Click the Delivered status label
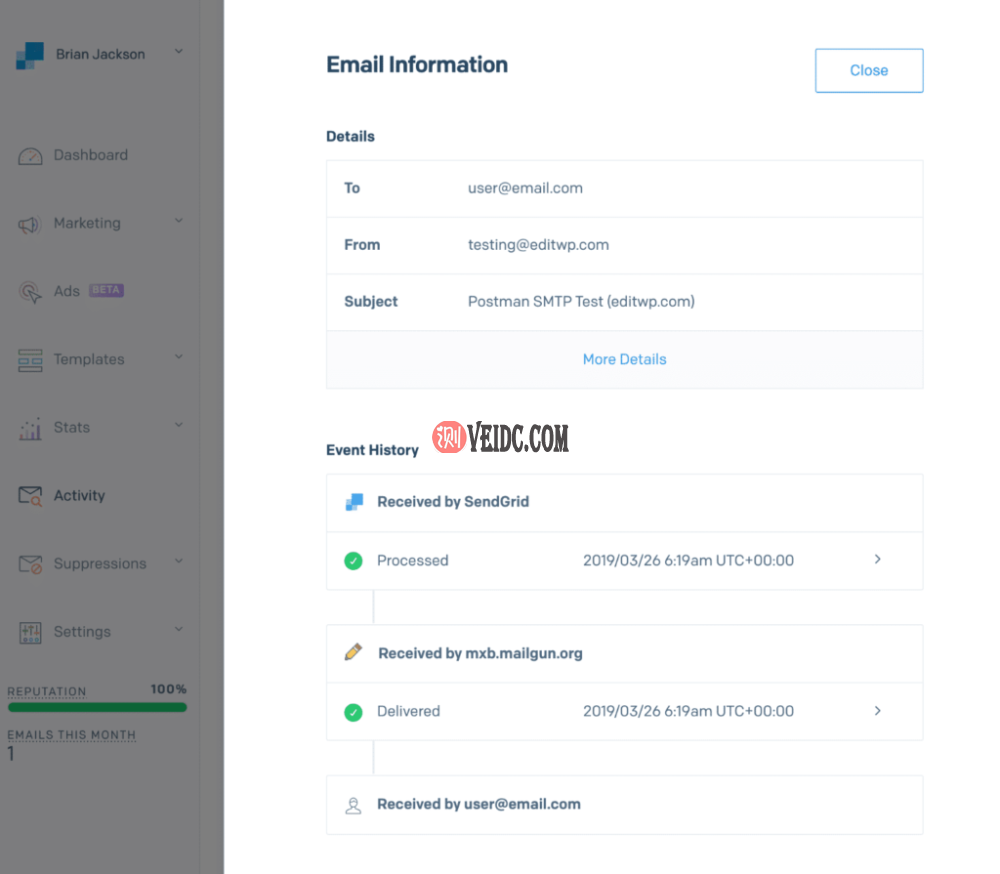 tap(408, 711)
